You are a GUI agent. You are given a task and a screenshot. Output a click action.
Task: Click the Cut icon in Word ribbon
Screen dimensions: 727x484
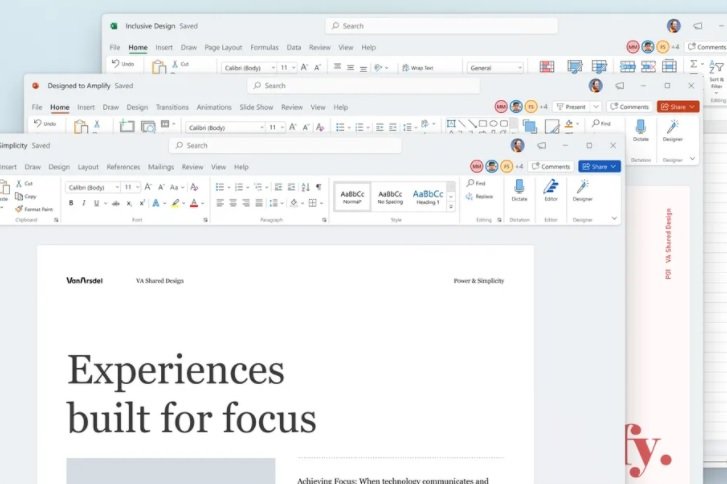coord(19,184)
